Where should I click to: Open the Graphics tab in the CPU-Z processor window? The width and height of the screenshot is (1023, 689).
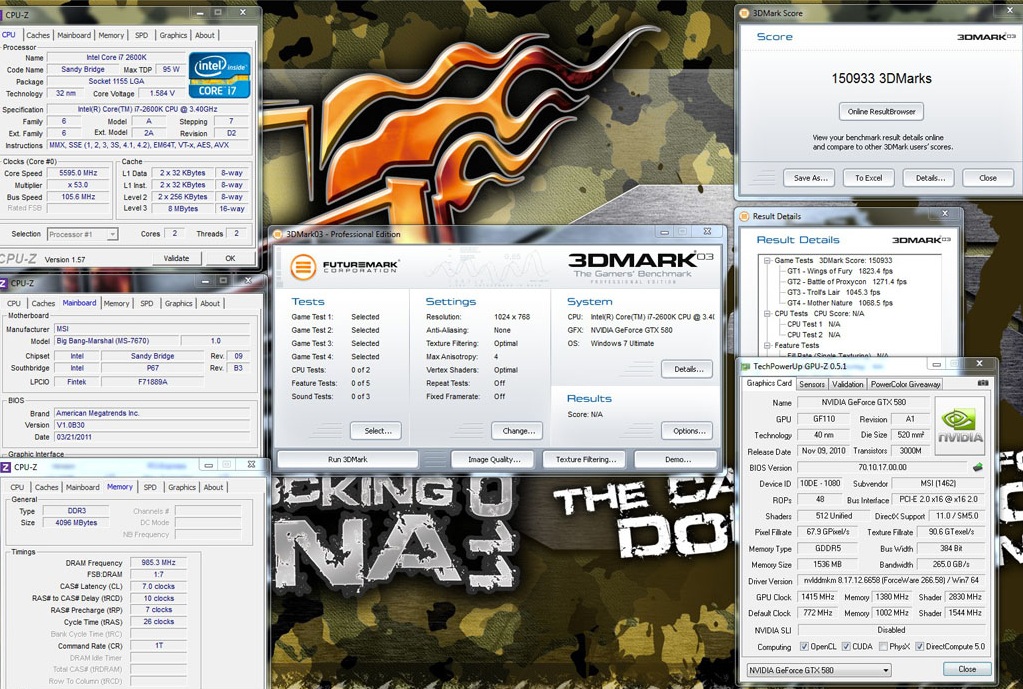click(173, 35)
